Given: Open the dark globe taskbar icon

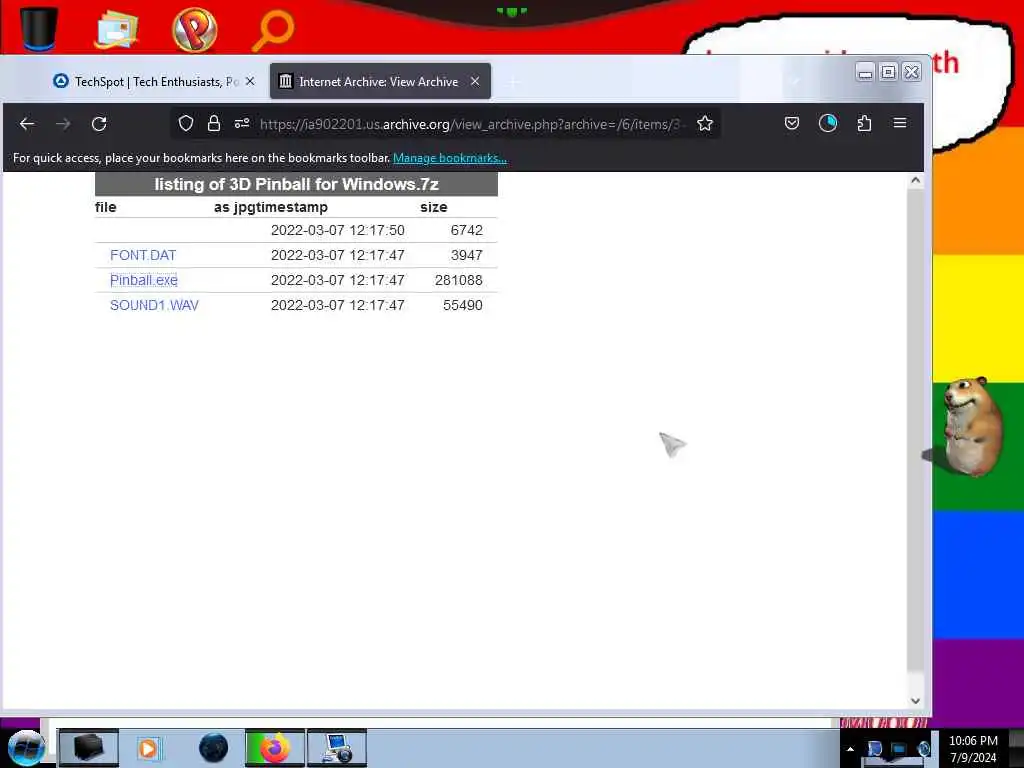Looking at the screenshot, I should click(x=213, y=748).
